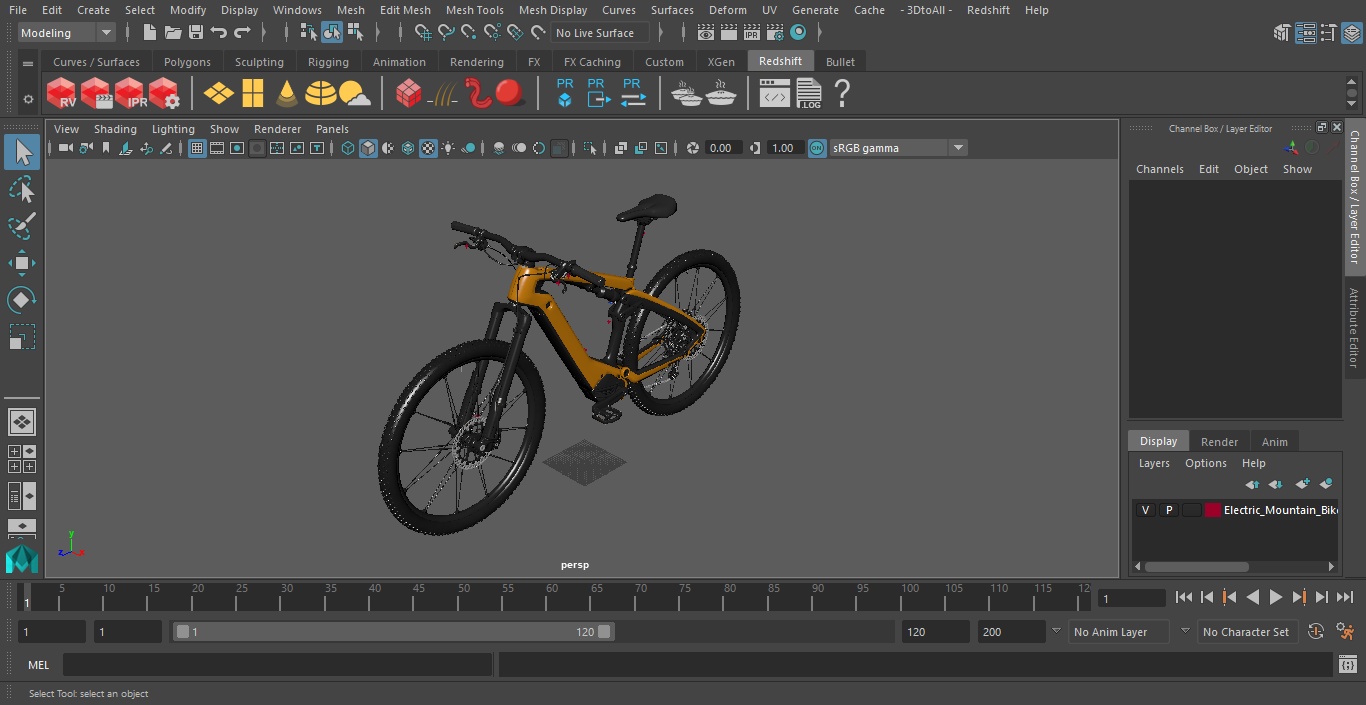1366x705 pixels.
Task: Switch to the Render layer tab
Action: click(x=1219, y=441)
